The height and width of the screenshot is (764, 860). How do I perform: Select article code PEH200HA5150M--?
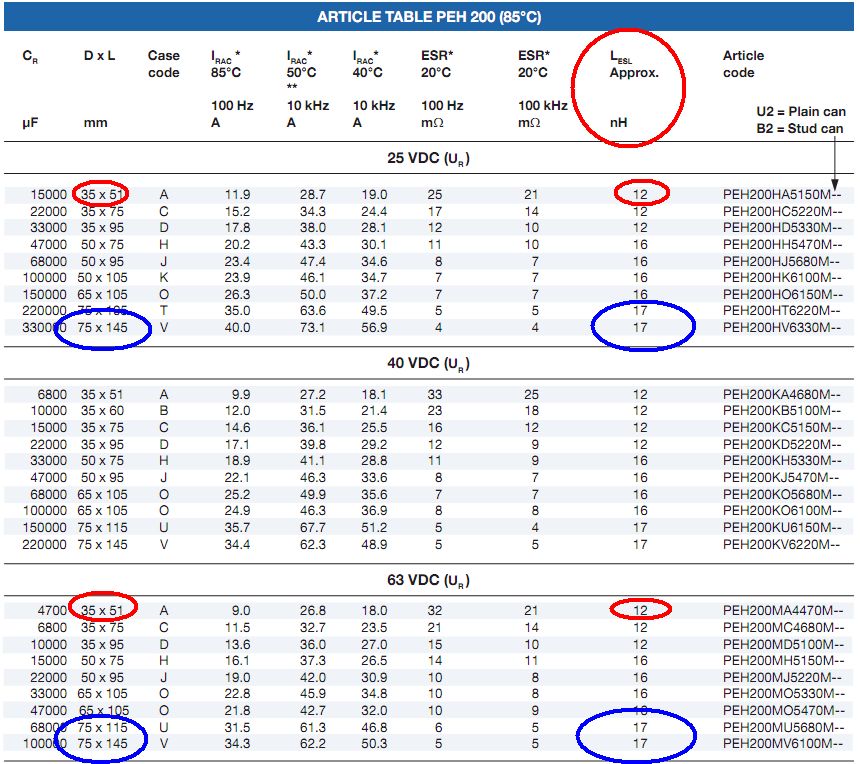(x=782, y=195)
